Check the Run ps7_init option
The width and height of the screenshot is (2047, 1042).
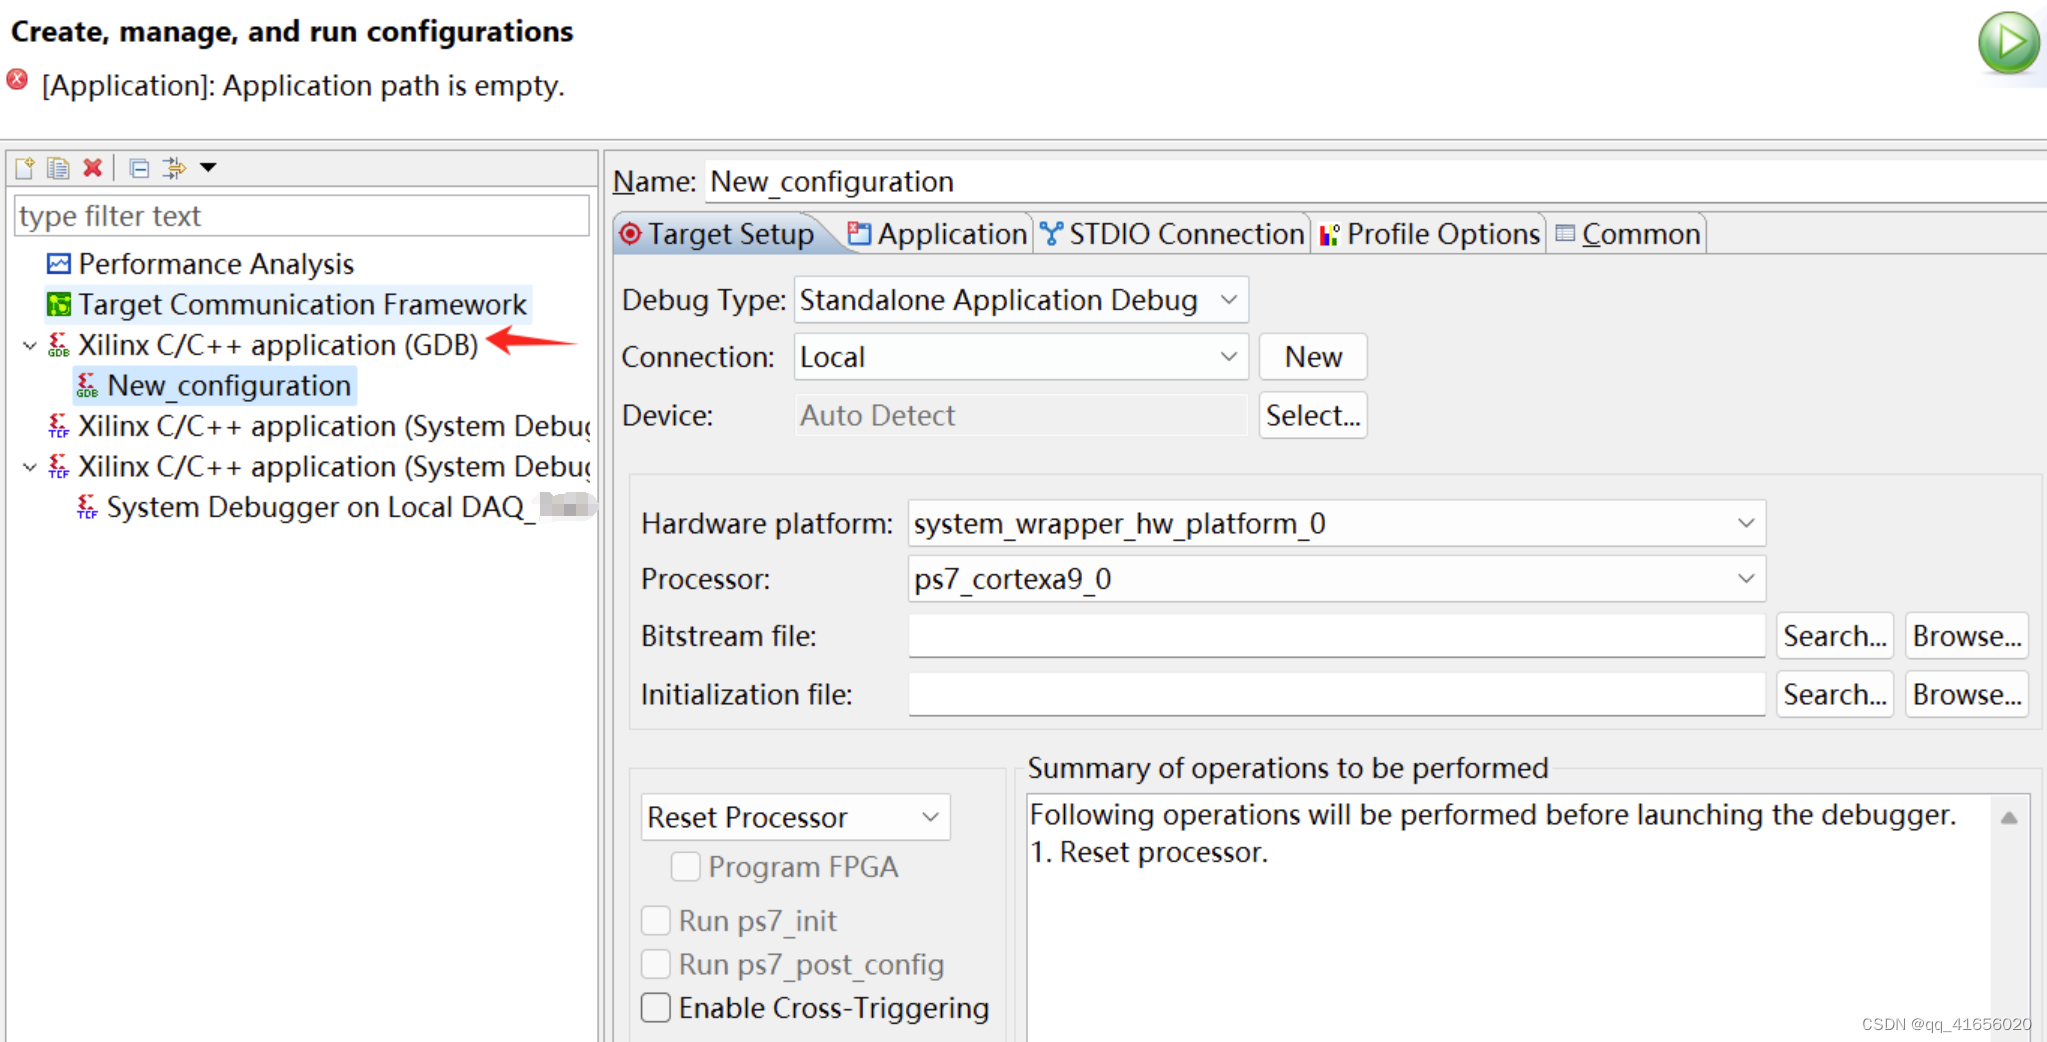pos(655,920)
